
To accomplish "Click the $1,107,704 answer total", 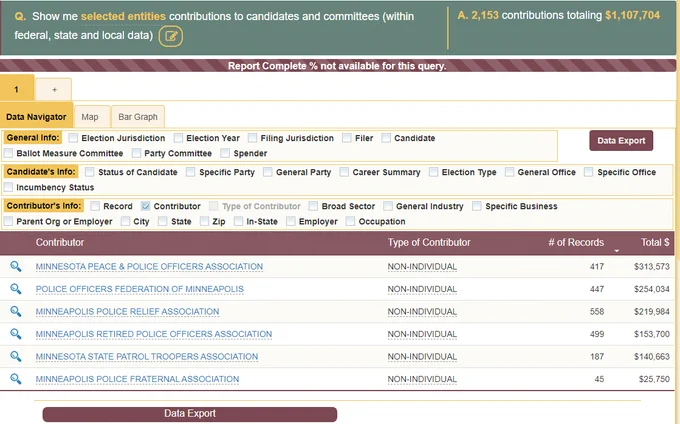I will [x=632, y=15].
